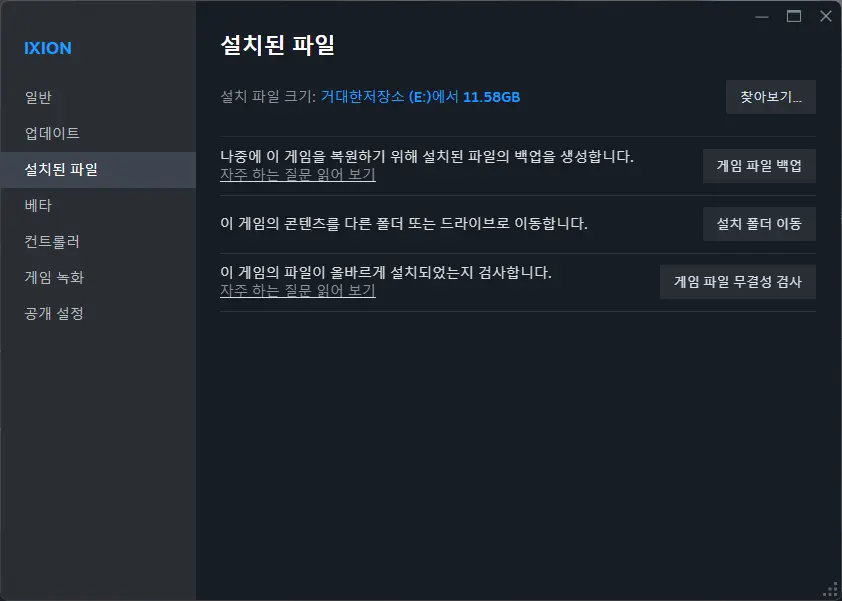Click the 찾아보기 button to browse files
This screenshot has height=601, width=842.
769,97
